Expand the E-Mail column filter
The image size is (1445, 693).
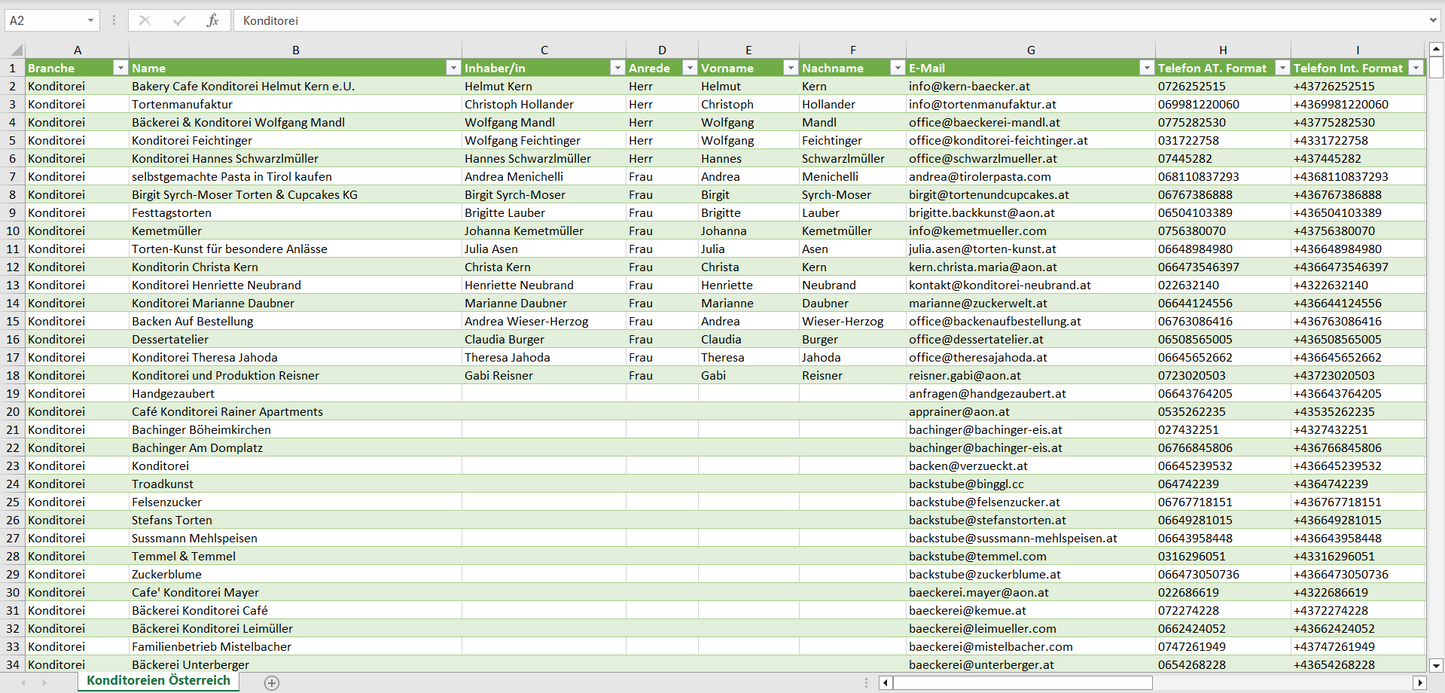point(1146,68)
